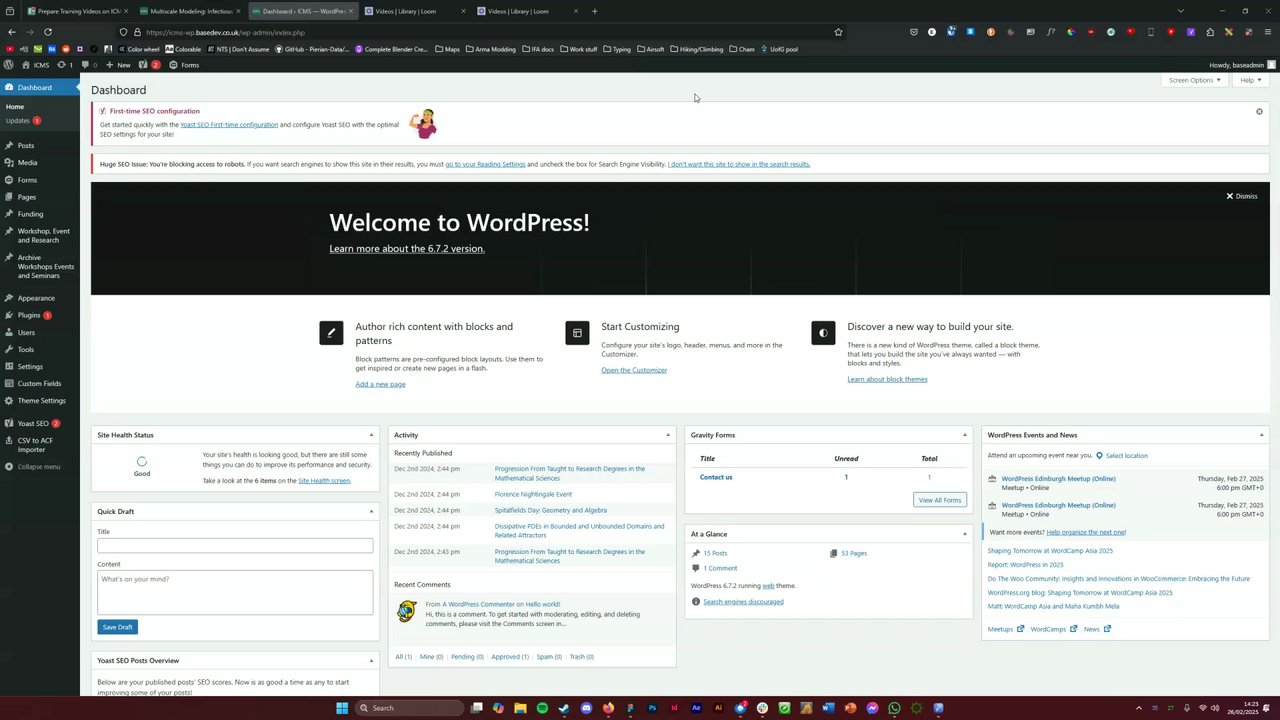1280x720 pixels.
Task: Collapse the Gravity Forms widget
Action: point(965,435)
